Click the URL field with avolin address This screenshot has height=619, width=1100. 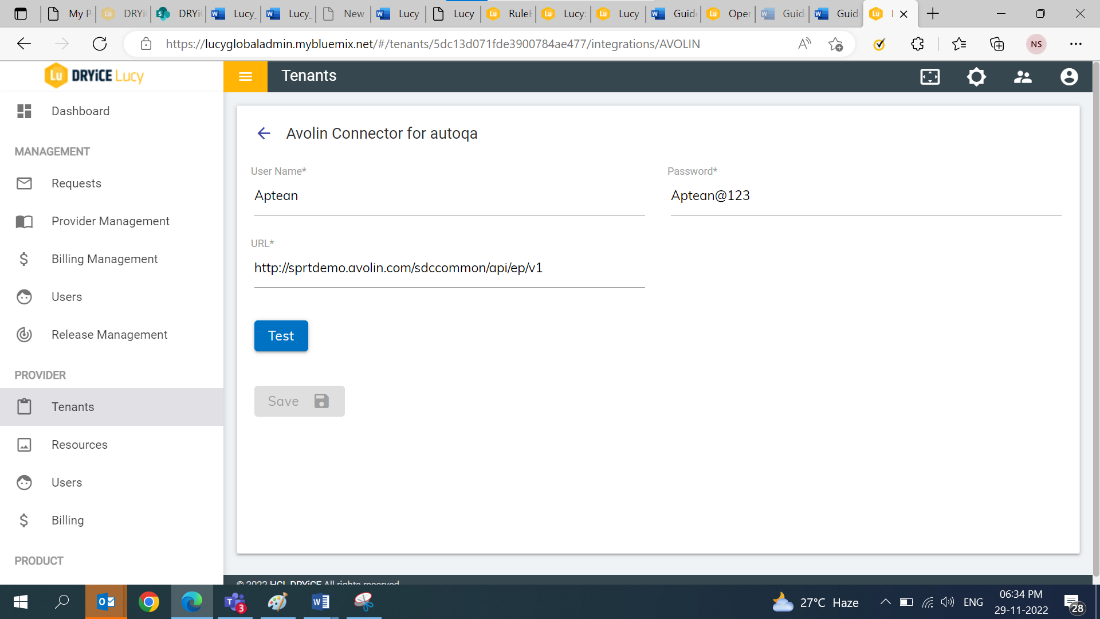(x=449, y=268)
